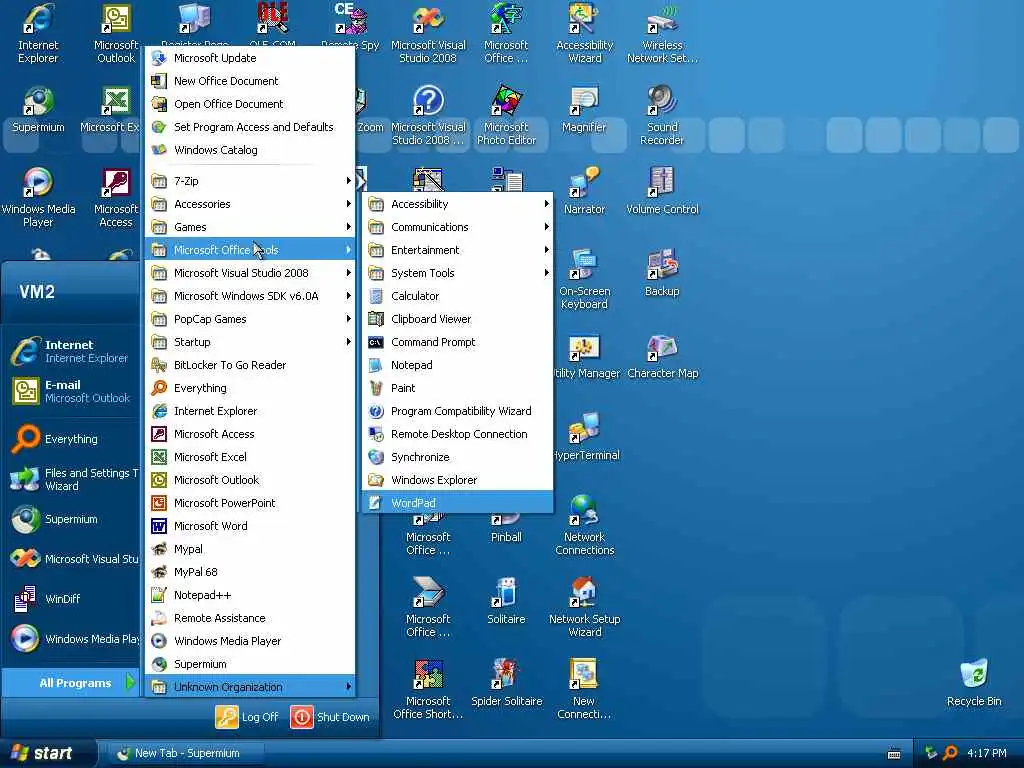Open pinned WinDiff in Start menu
1024x768 pixels.
pyautogui.click(x=71, y=599)
